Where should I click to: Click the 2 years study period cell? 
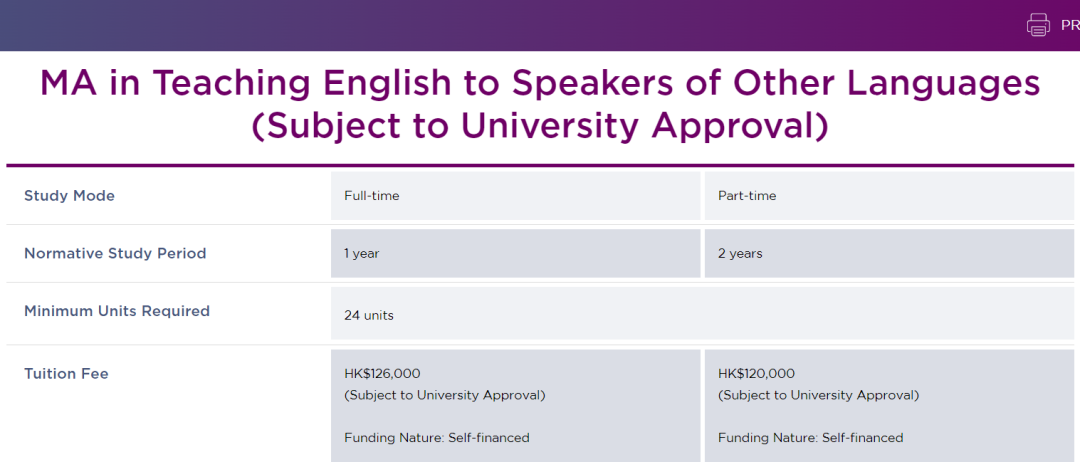tap(740, 254)
